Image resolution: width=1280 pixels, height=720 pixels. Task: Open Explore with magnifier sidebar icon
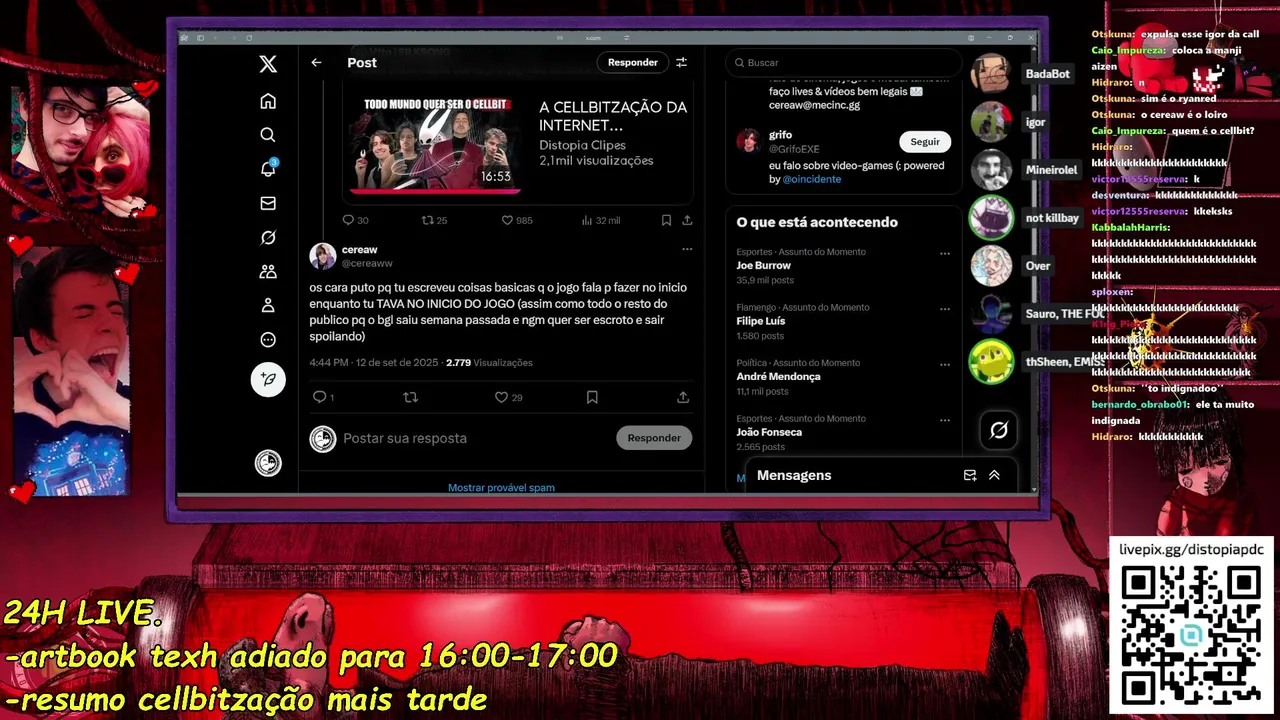click(x=268, y=135)
